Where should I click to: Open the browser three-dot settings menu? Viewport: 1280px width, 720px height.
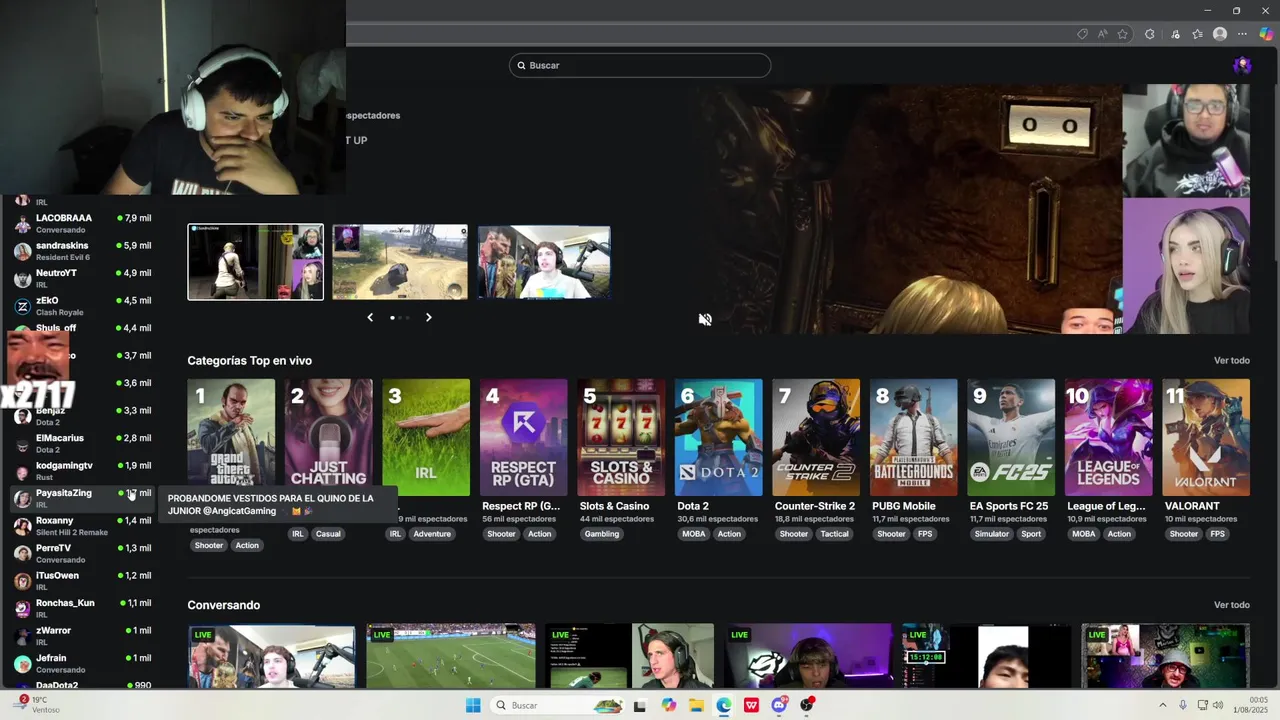click(x=1243, y=34)
